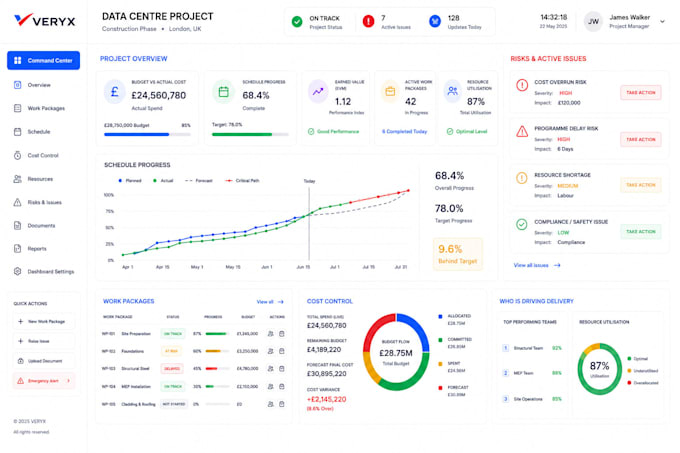Image resolution: width=680 pixels, height=453 pixels.
Task: Go to Work Packages in the sidebar
Action: [46, 108]
